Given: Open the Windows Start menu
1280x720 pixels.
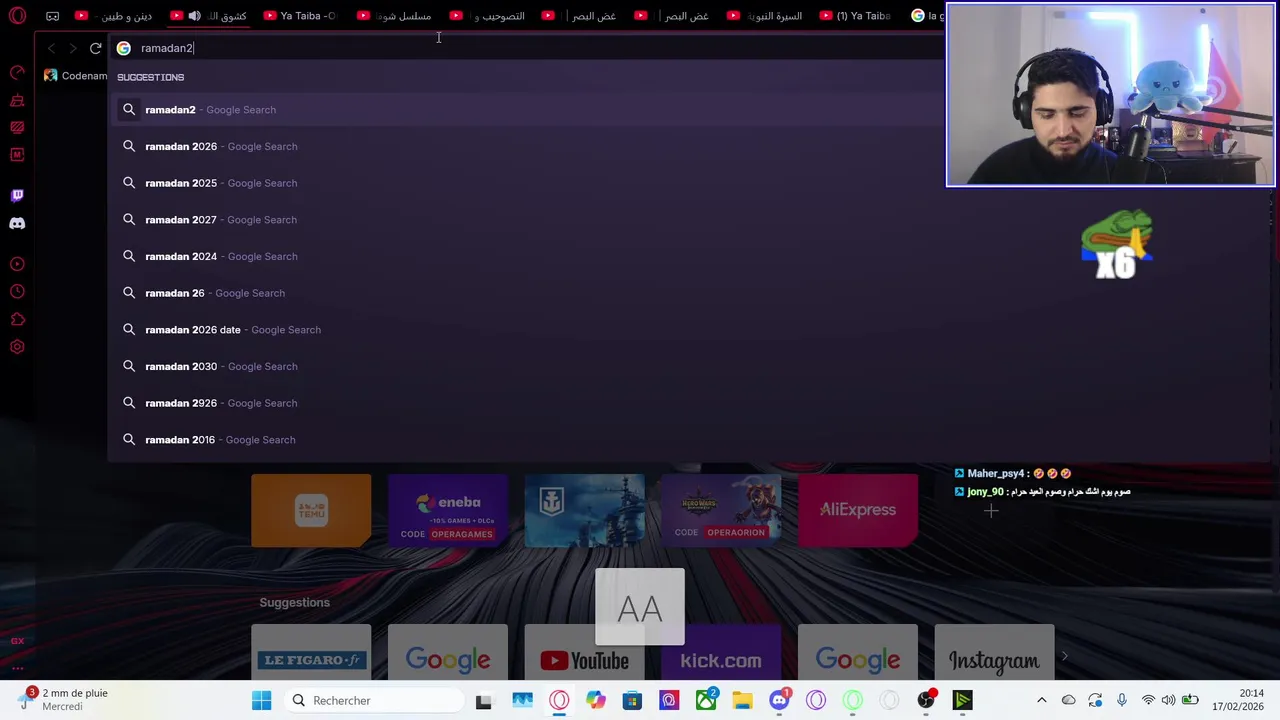Looking at the screenshot, I should click(262, 701).
